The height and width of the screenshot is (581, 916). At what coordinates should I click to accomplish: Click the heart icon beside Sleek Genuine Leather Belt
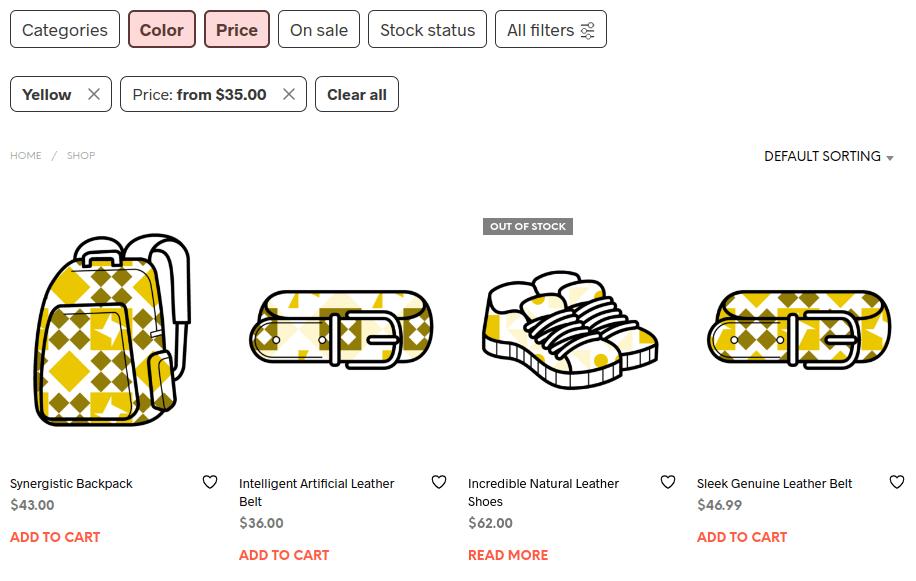pos(897,482)
